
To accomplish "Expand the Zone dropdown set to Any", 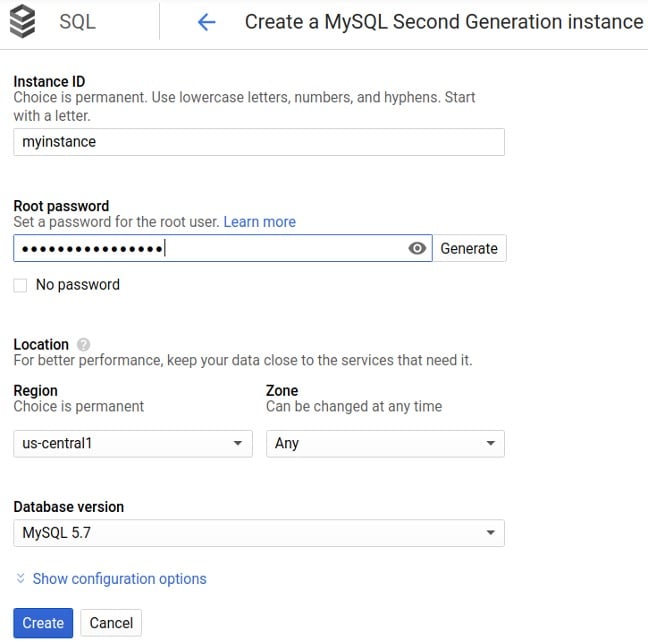I will [384, 443].
